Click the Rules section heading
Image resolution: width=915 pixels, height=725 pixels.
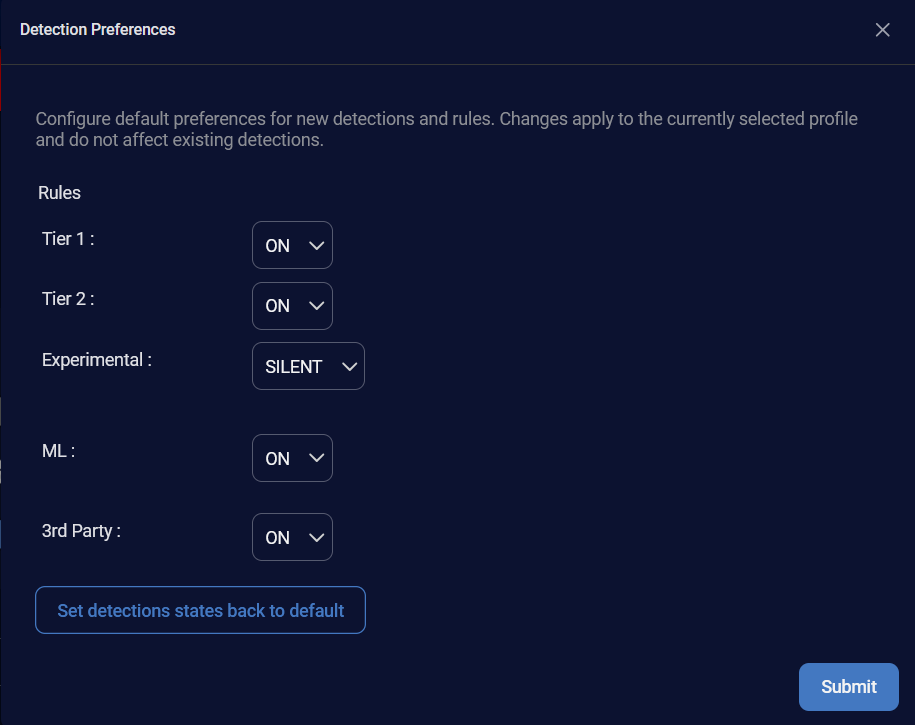(x=59, y=193)
